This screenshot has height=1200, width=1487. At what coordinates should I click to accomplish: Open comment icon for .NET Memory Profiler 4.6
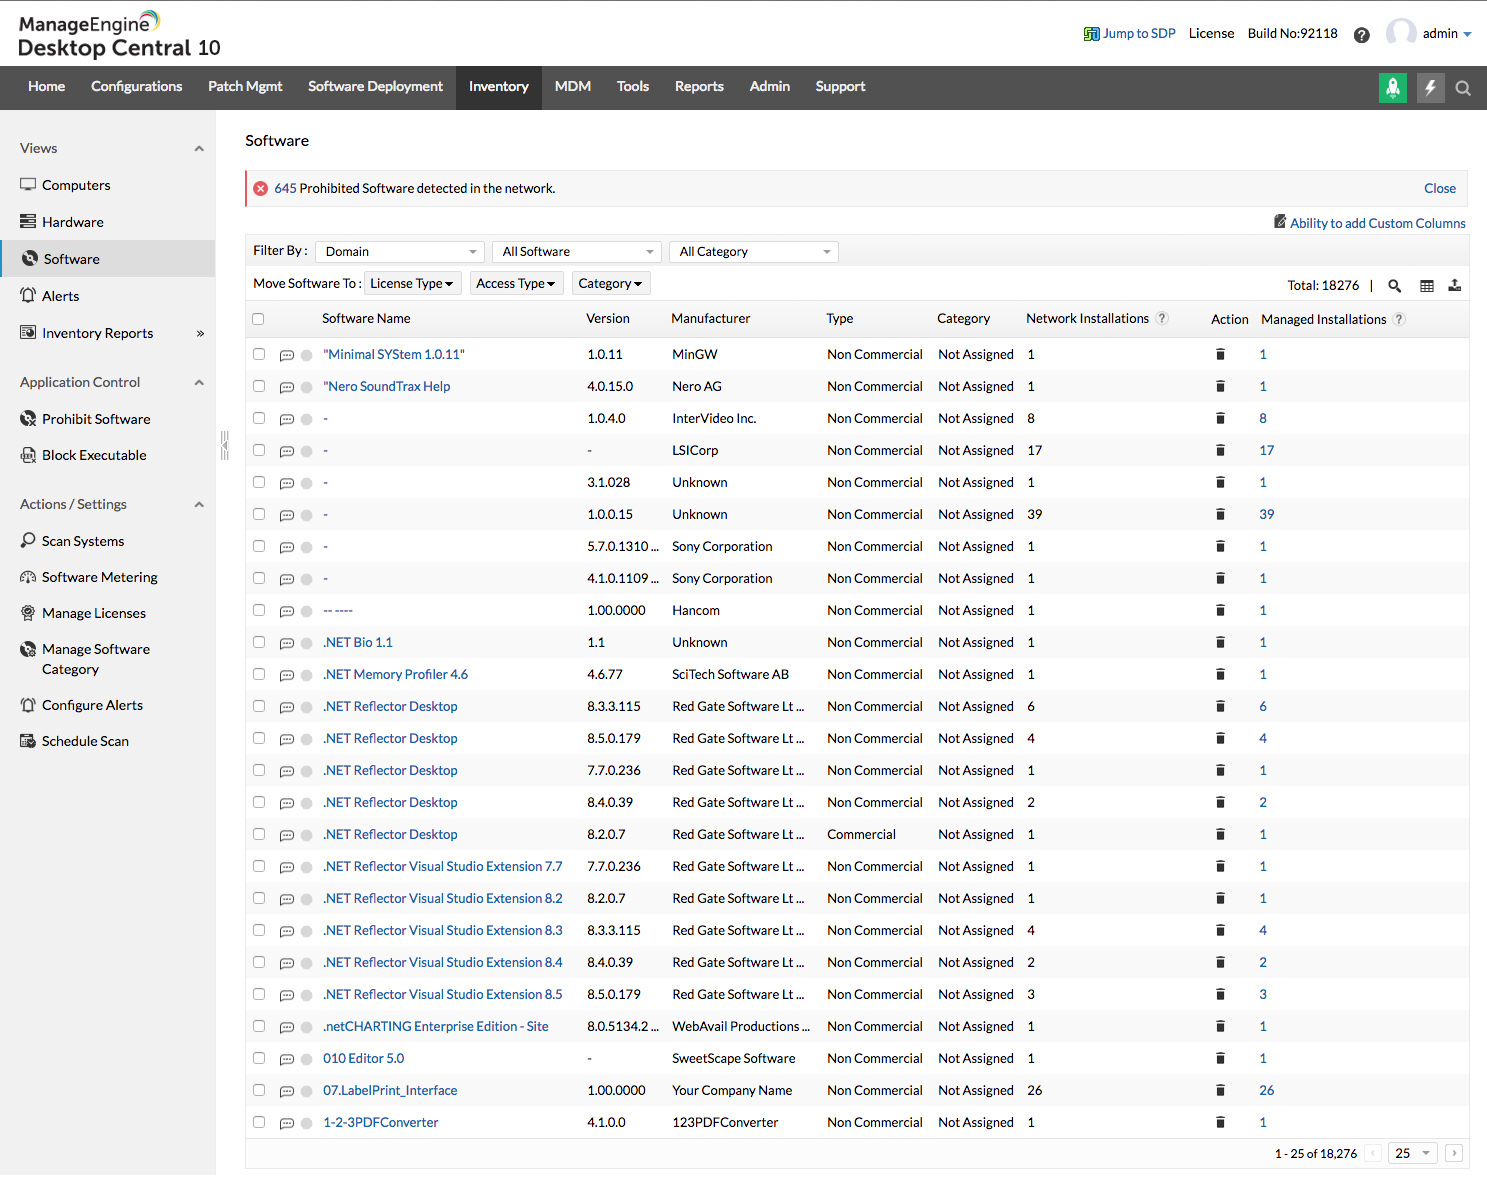(x=287, y=675)
